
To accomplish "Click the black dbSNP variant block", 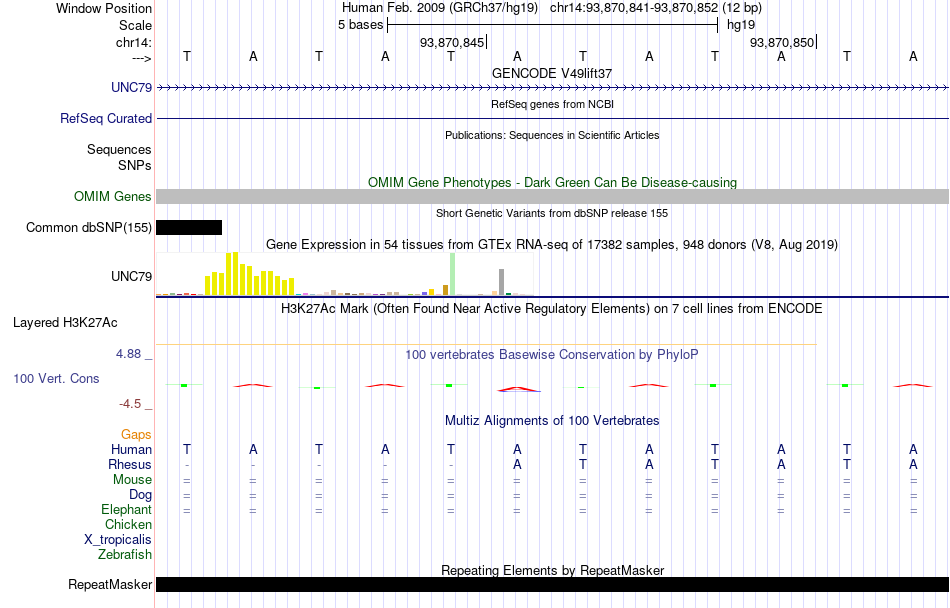I will pyautogui.click(x=189, y=228).
